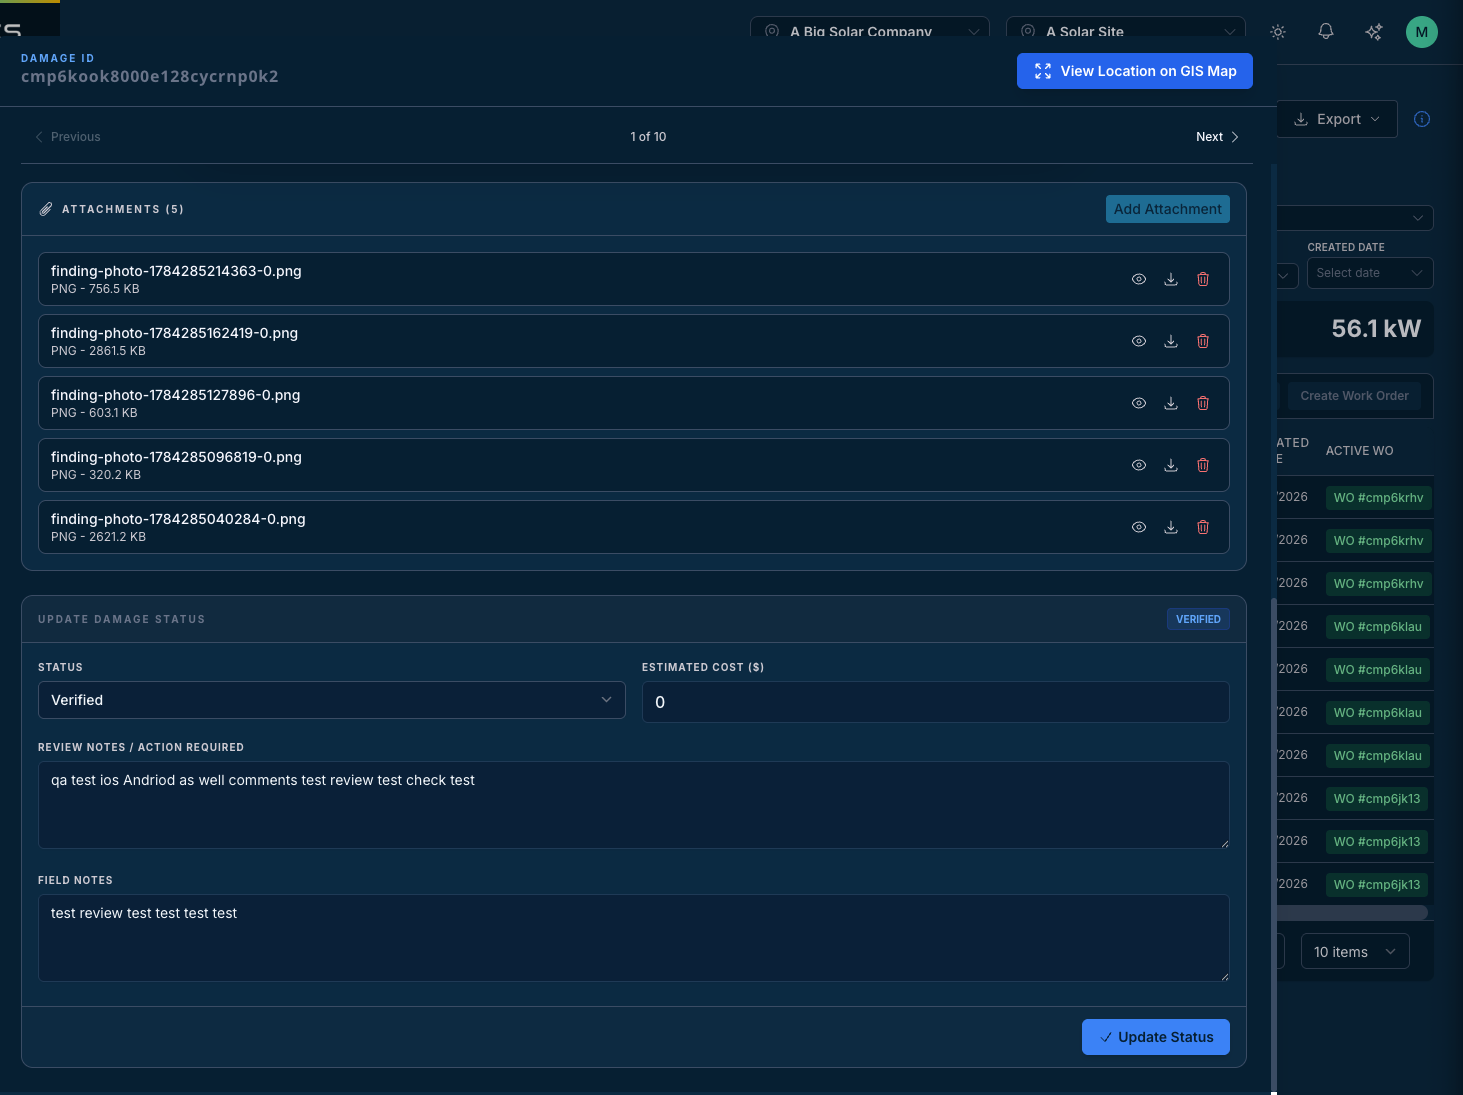Open Created Date Select date picker

pos(1370,273)
